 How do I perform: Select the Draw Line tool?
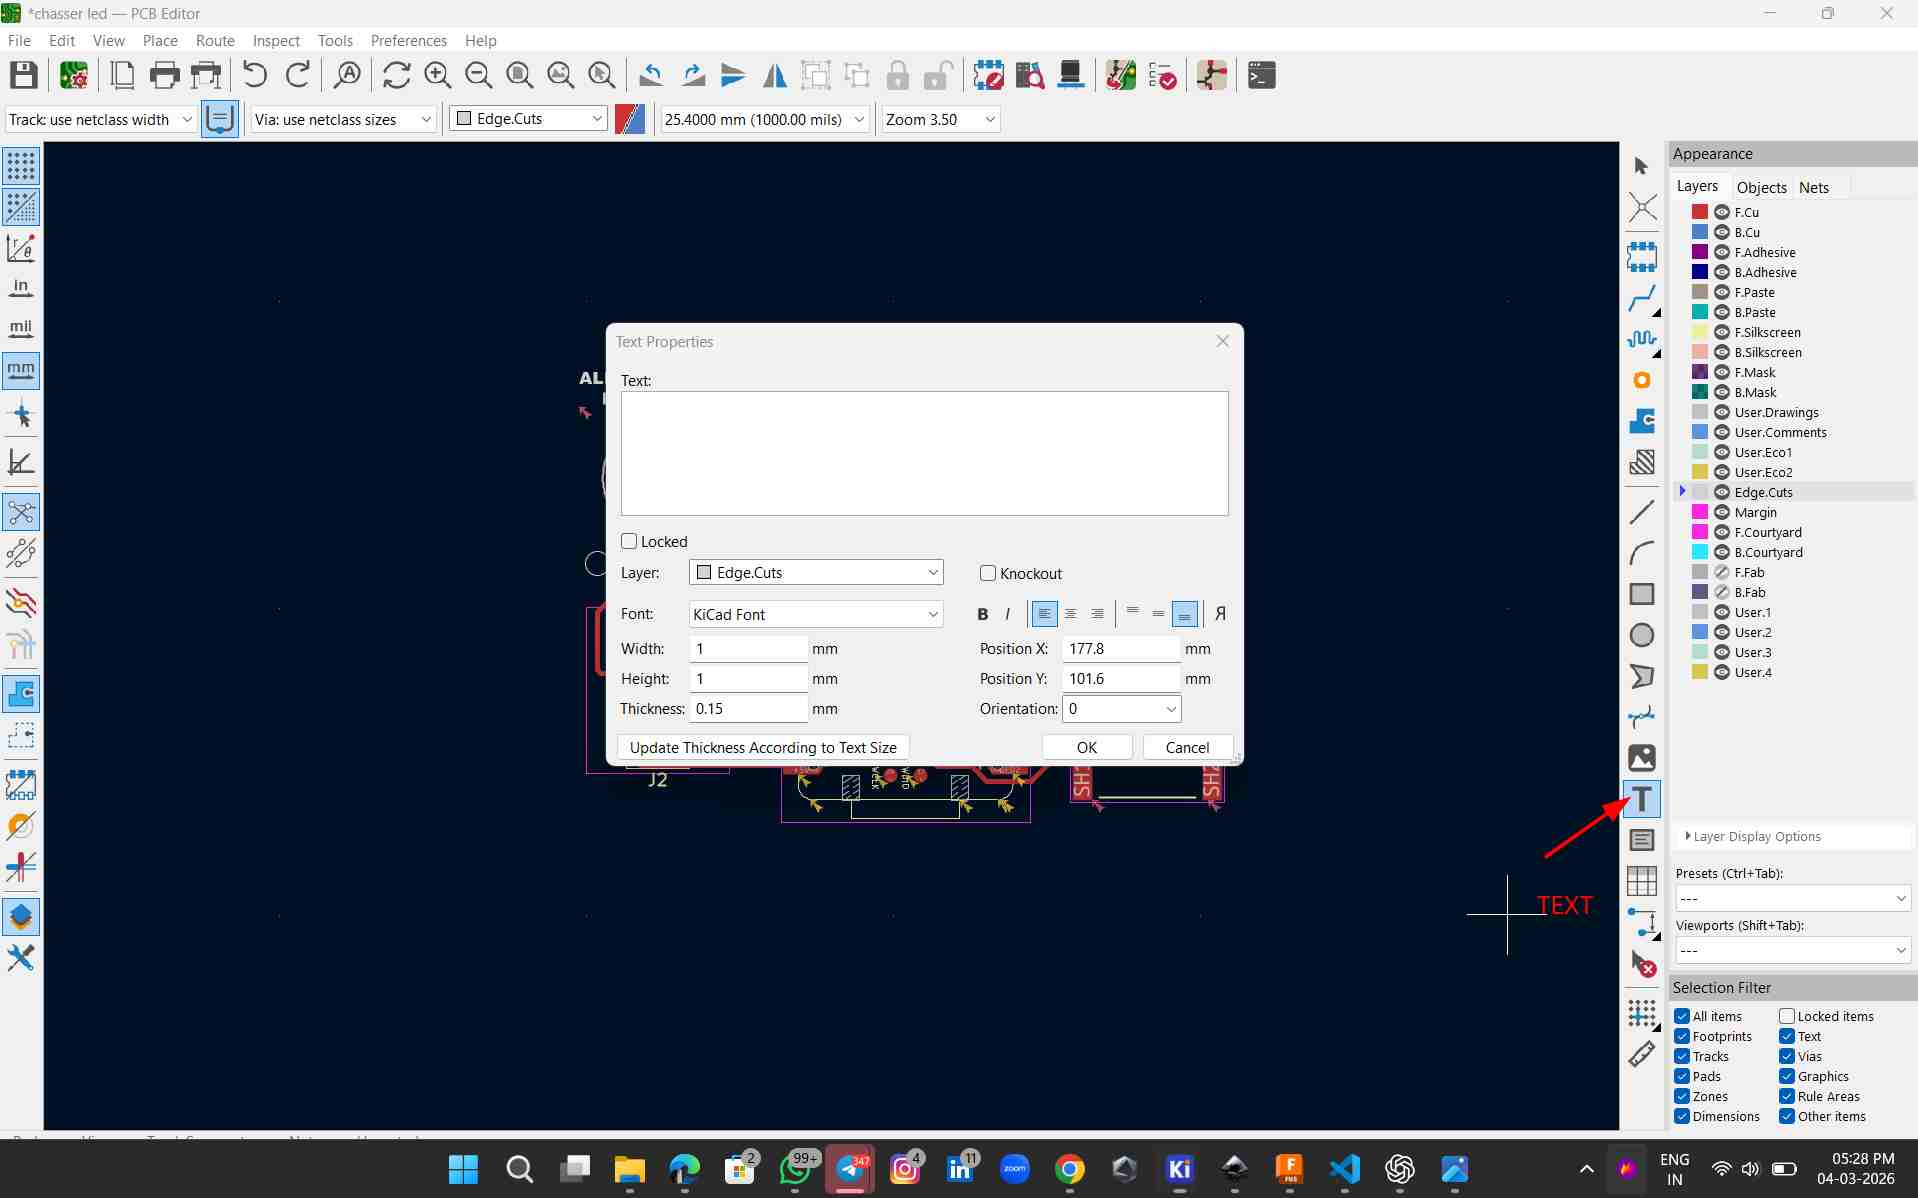point(1642,513)
